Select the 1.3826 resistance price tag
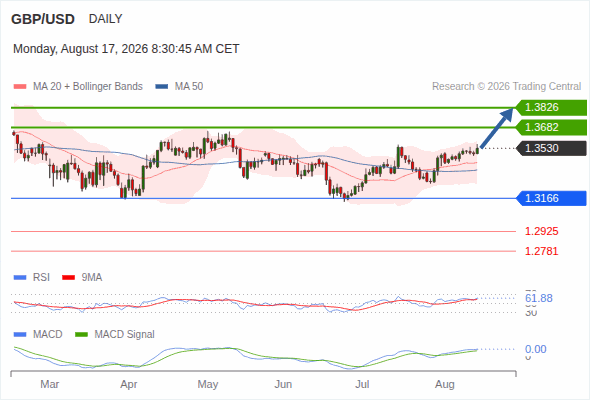Image resolution: width=590 pixels, height=400 pixels. 551,108
